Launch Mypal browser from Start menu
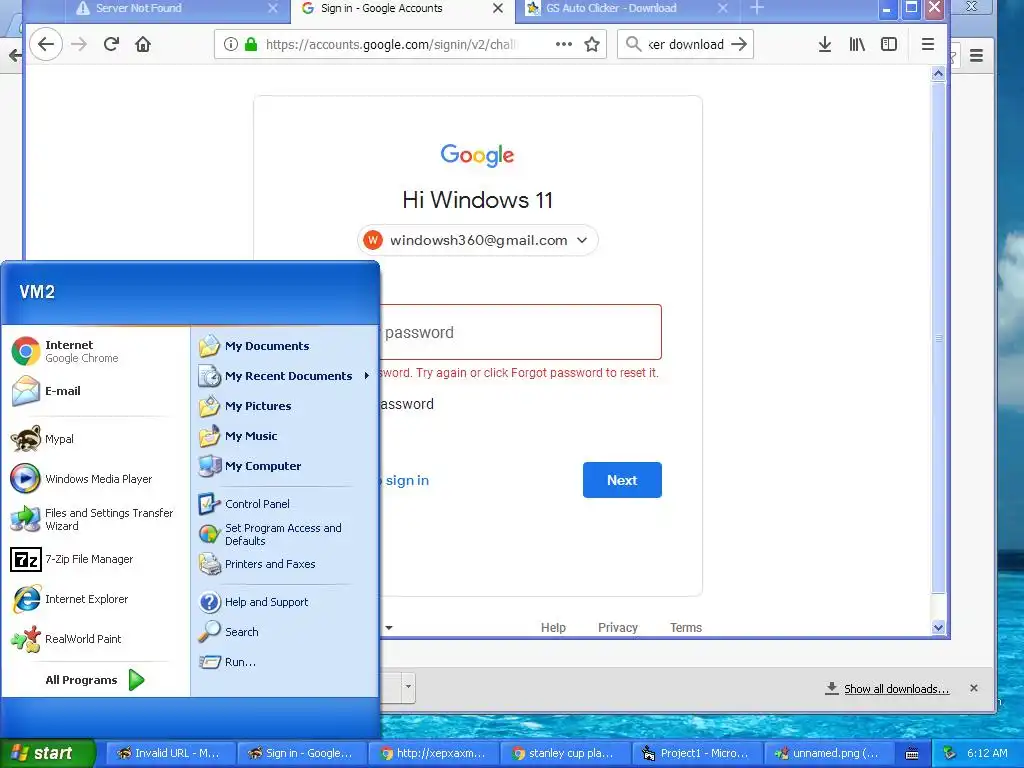Image resolution: width=1024 pixels, height=768 pixels. (x=95, y=439)
